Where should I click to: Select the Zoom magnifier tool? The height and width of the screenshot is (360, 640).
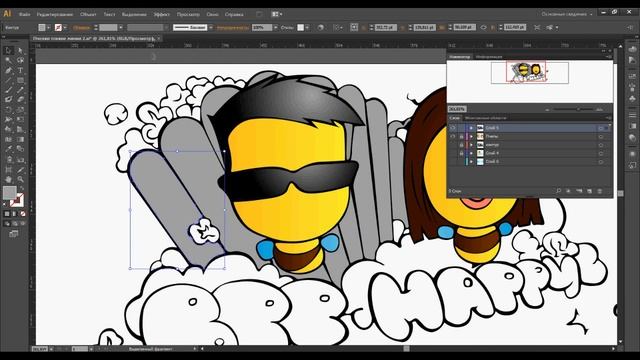20,179
